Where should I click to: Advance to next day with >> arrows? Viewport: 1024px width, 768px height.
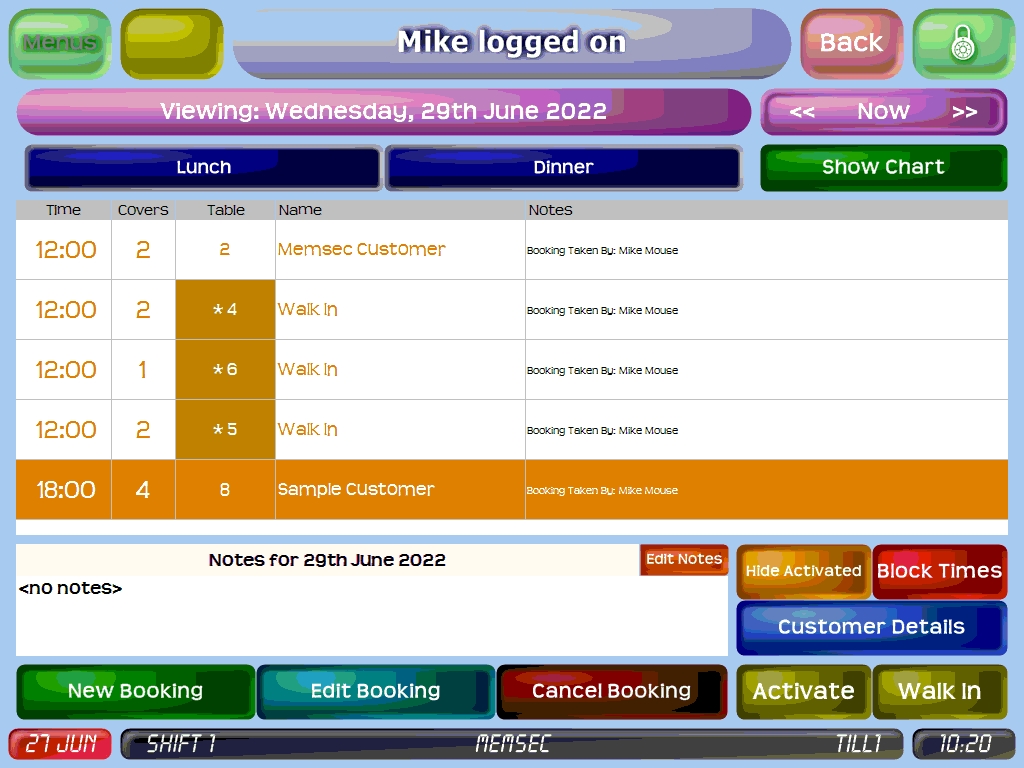[x=964, y=112]
